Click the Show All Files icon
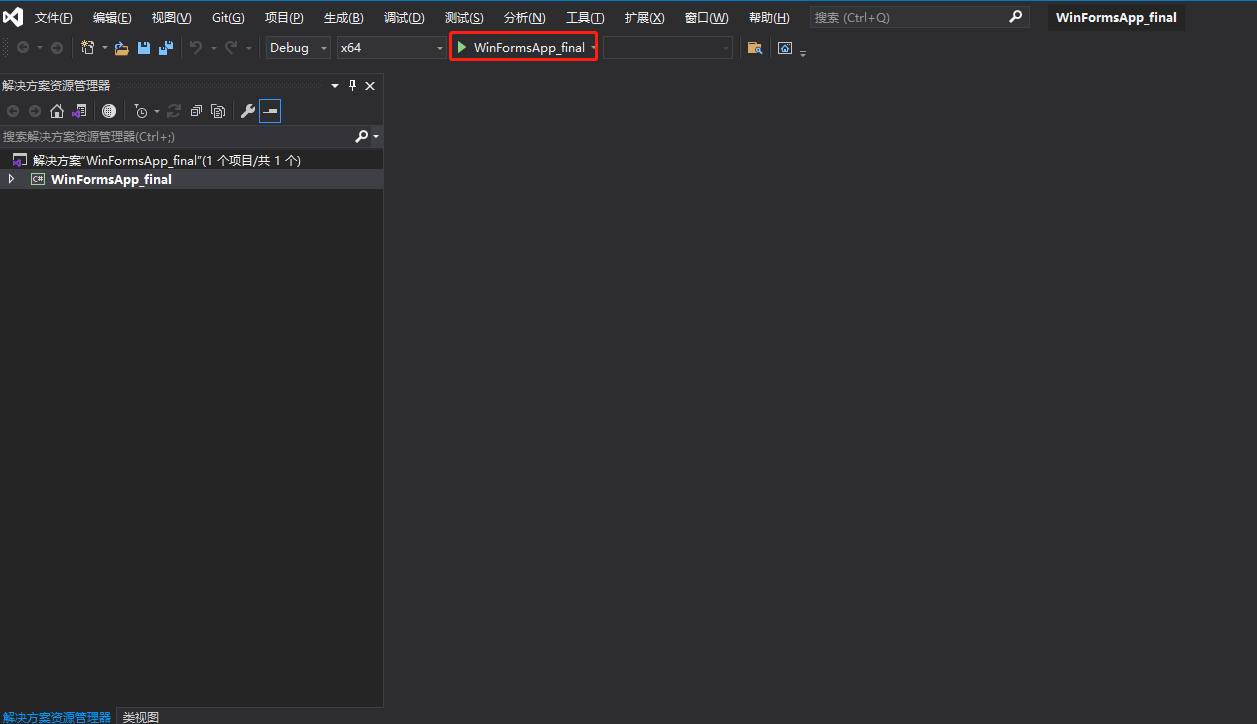 [217, 111]
